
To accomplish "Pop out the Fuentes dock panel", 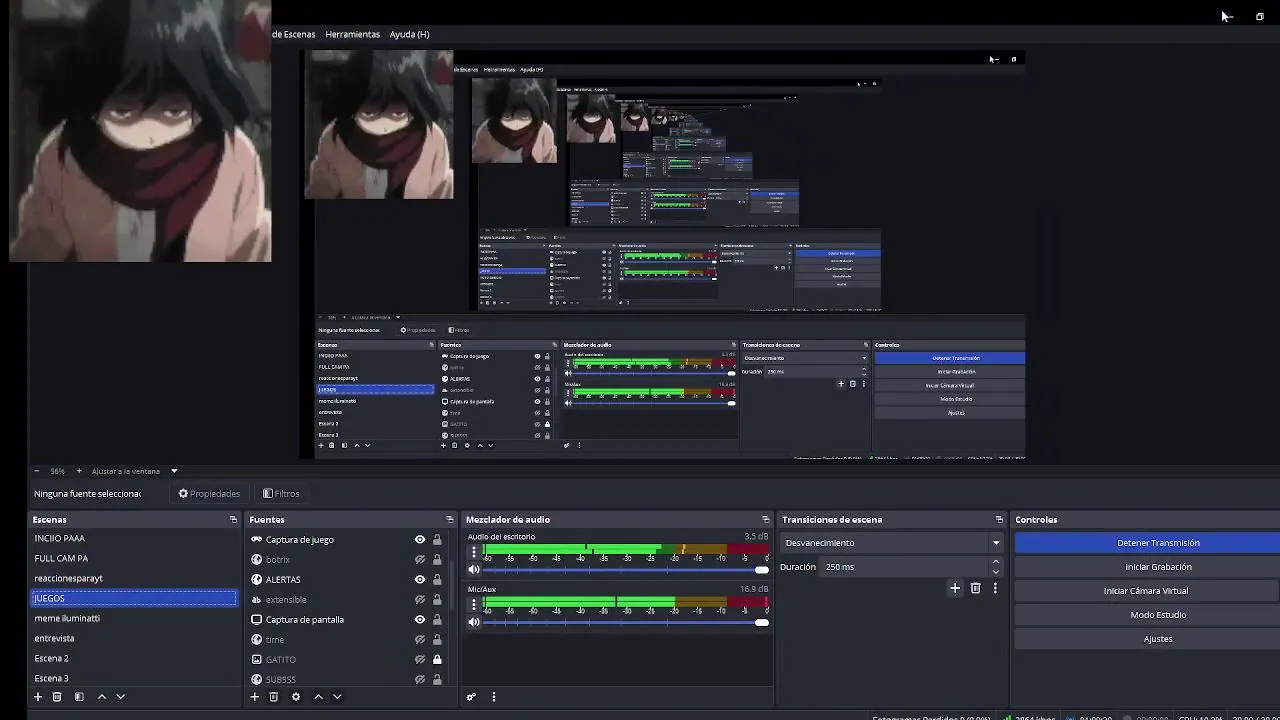I will (449, 519).
